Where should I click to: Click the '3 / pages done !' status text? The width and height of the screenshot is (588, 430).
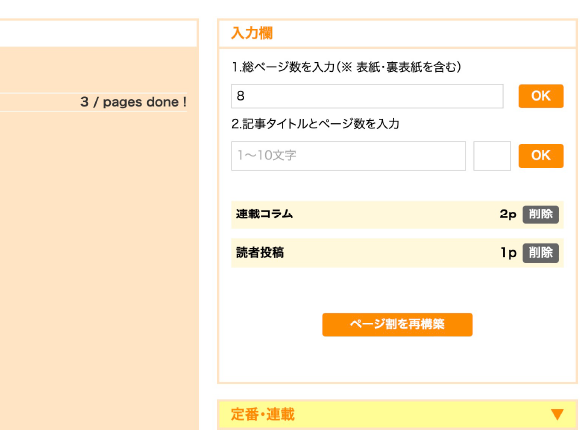134,102
